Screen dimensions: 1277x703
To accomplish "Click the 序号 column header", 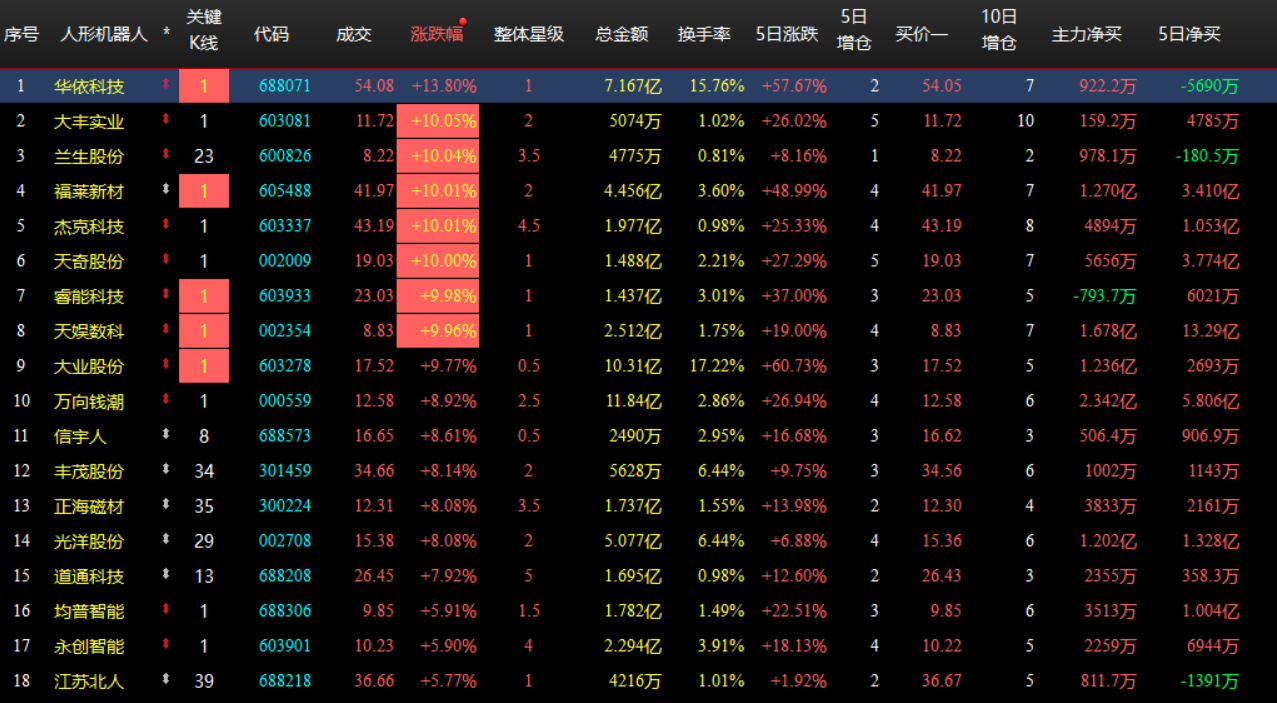I will tap(21, 34).
